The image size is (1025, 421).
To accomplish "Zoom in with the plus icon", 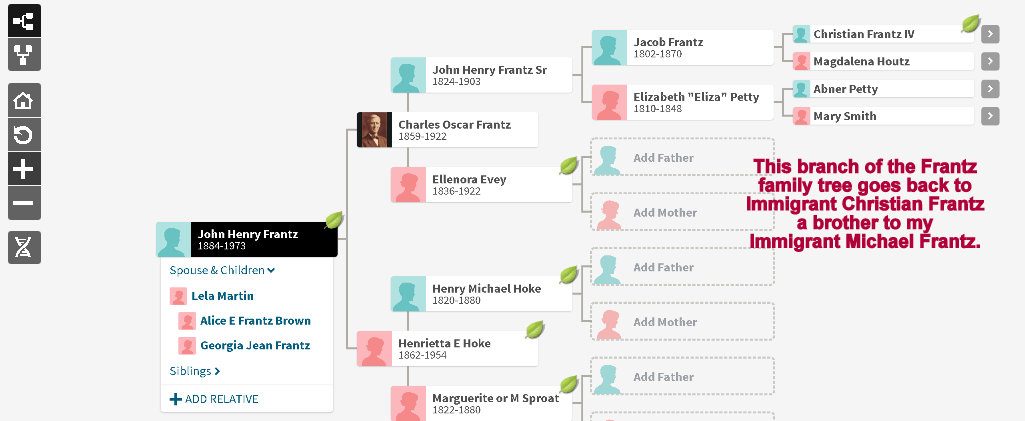I will (x=24, y=169).
